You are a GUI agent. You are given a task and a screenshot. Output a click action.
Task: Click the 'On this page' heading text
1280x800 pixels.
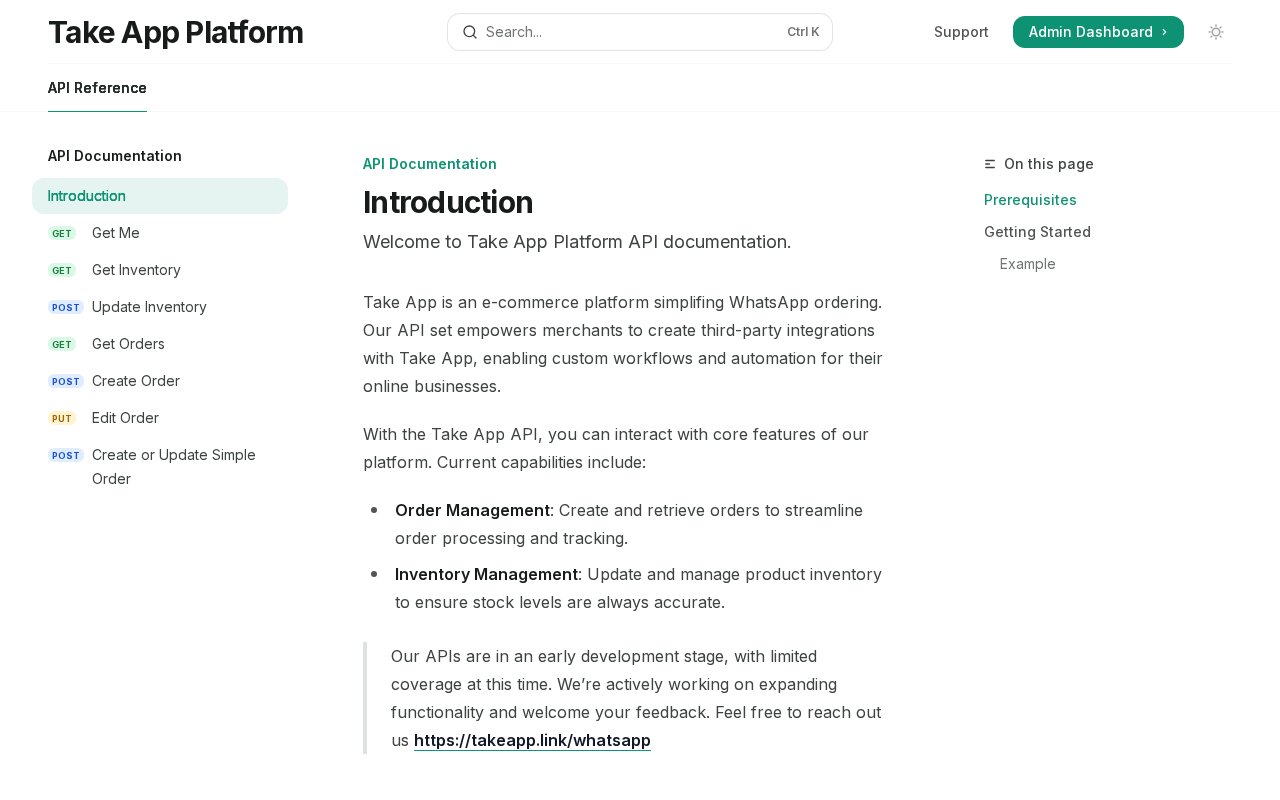pyautogui.click(x=1049, y=164)
